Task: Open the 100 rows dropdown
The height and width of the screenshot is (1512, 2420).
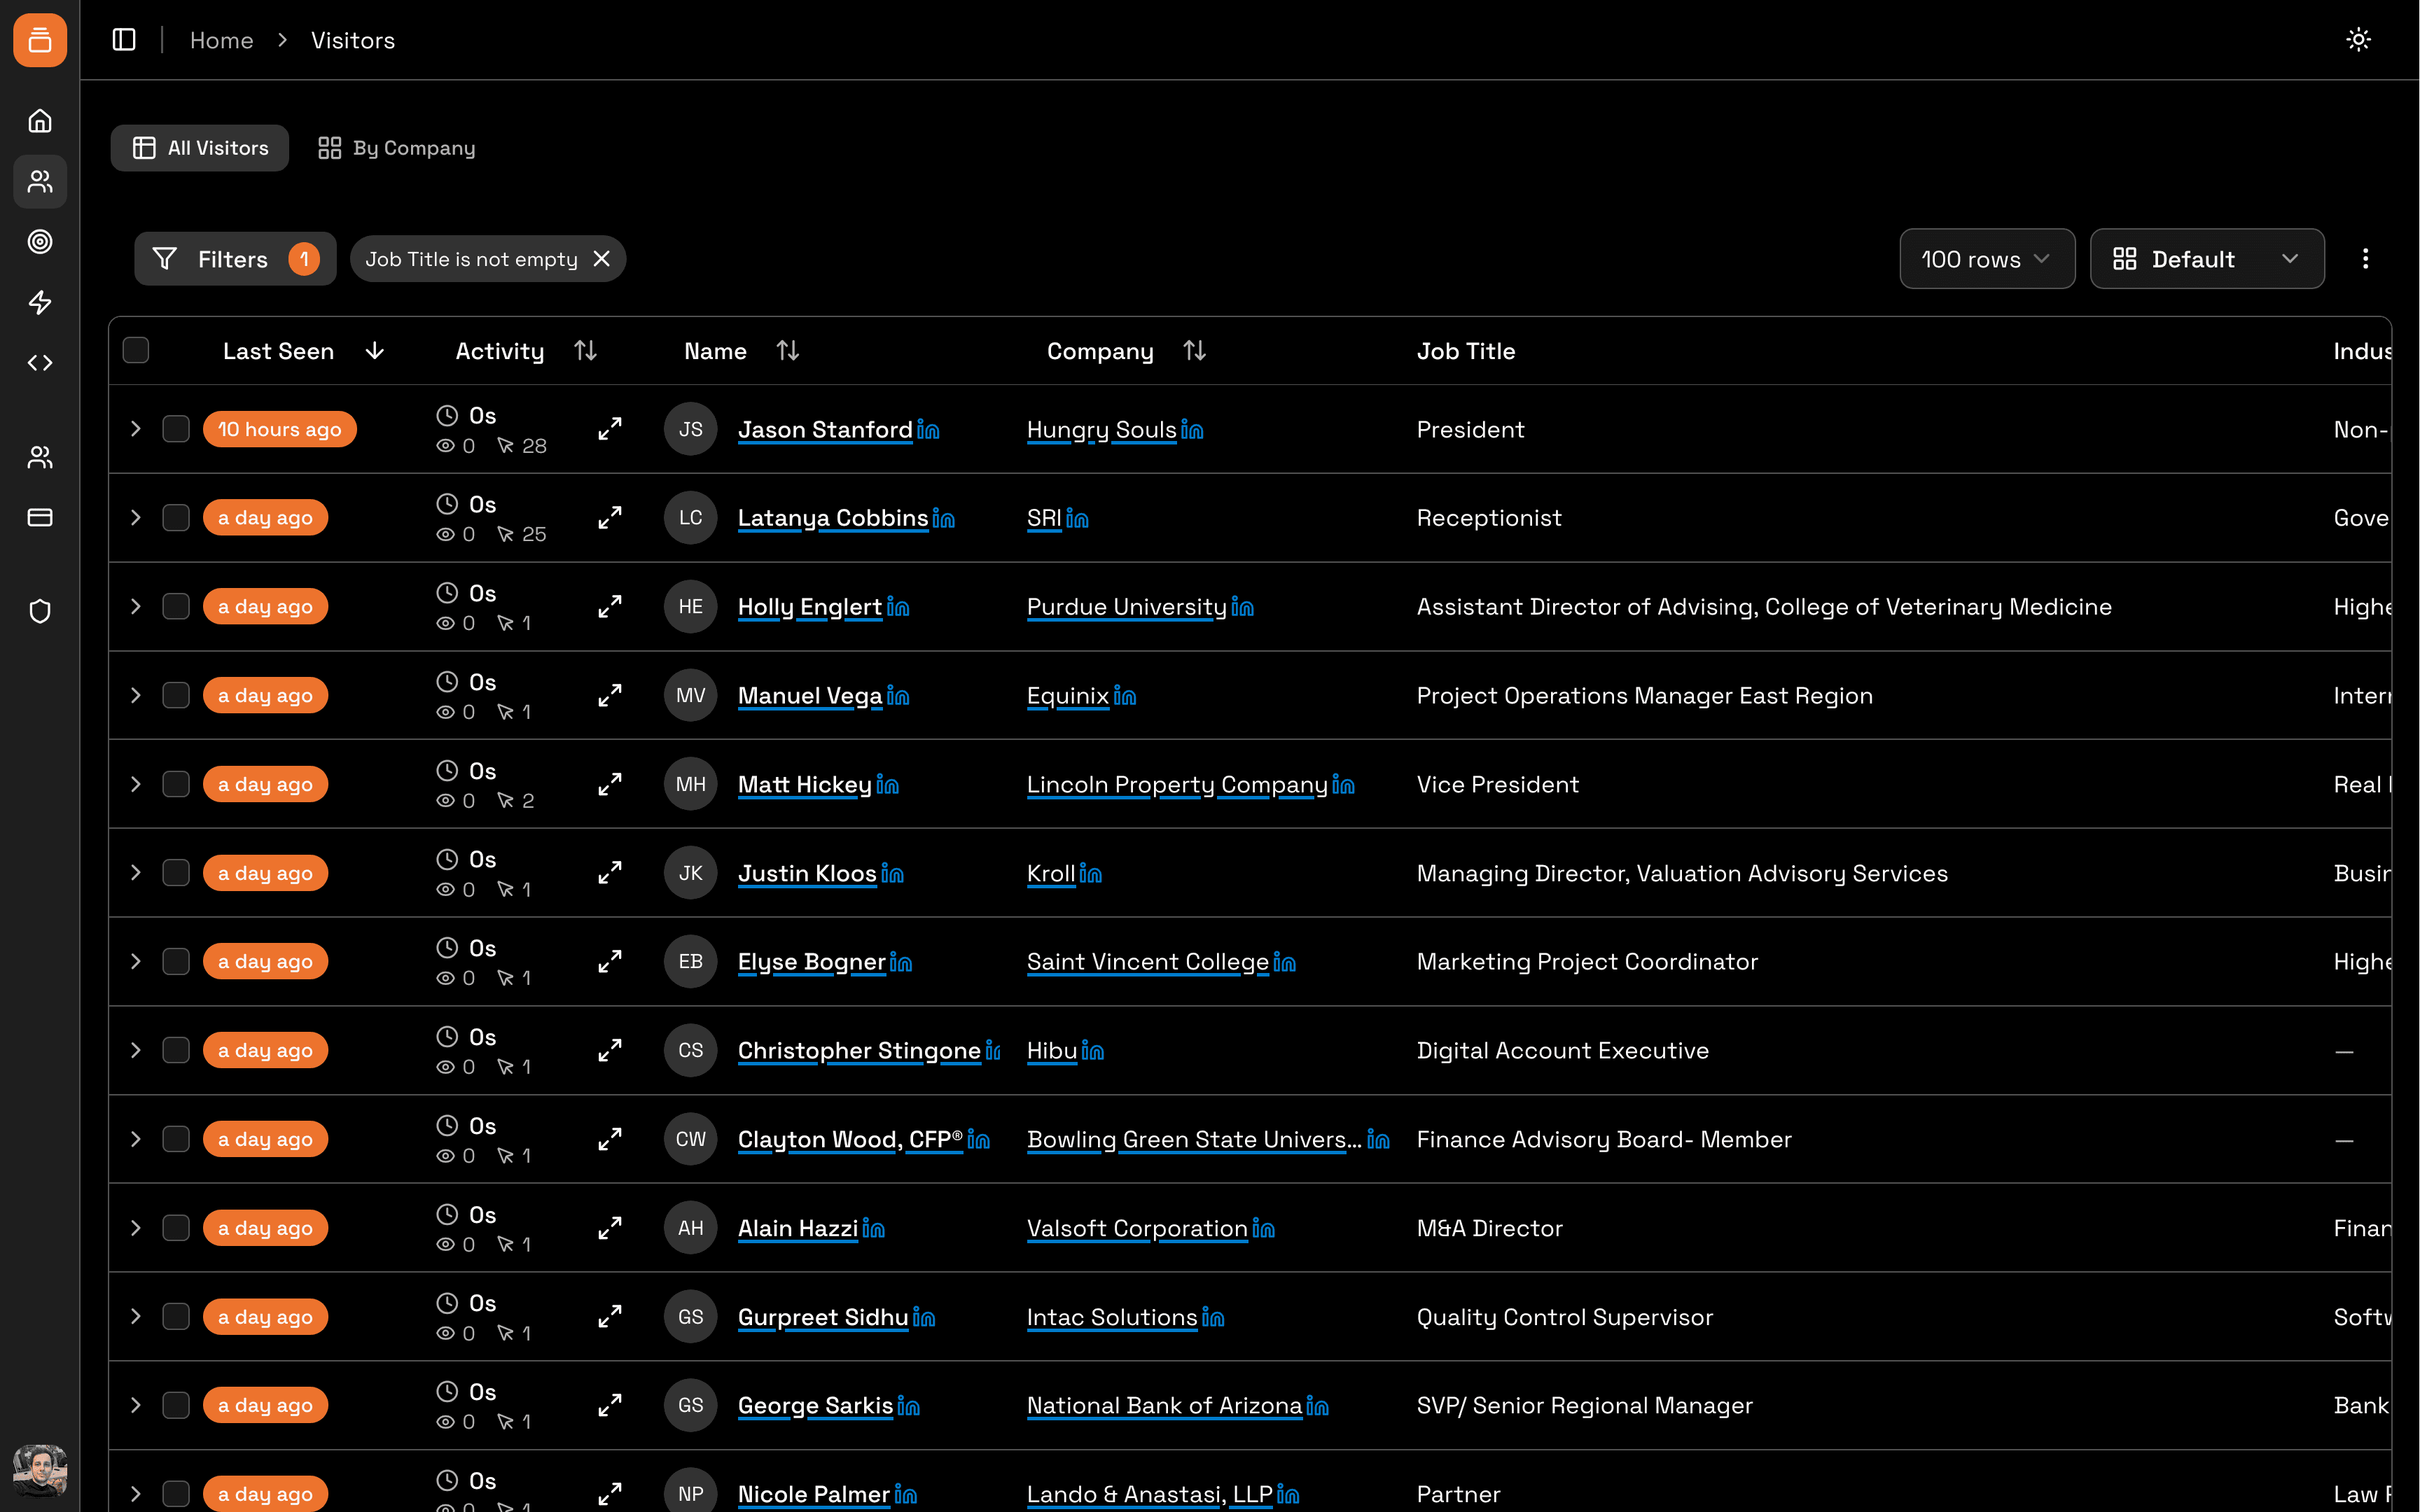Action: (1986, 258)
